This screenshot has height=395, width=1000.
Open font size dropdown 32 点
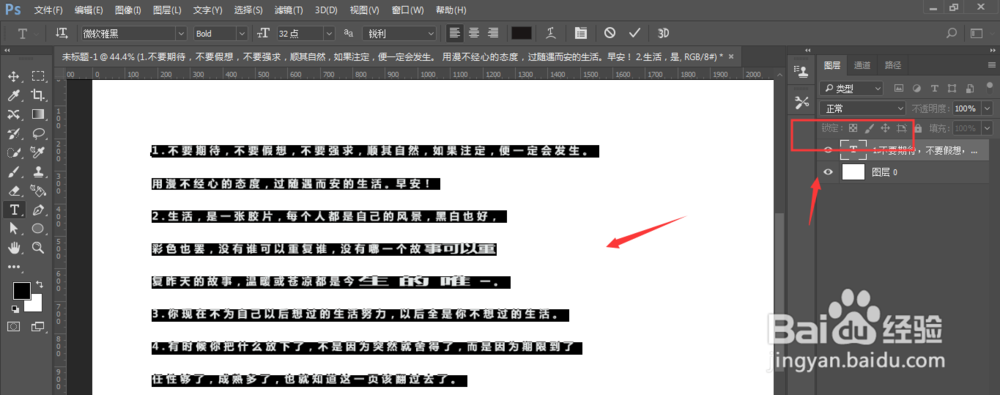point(305,33)
